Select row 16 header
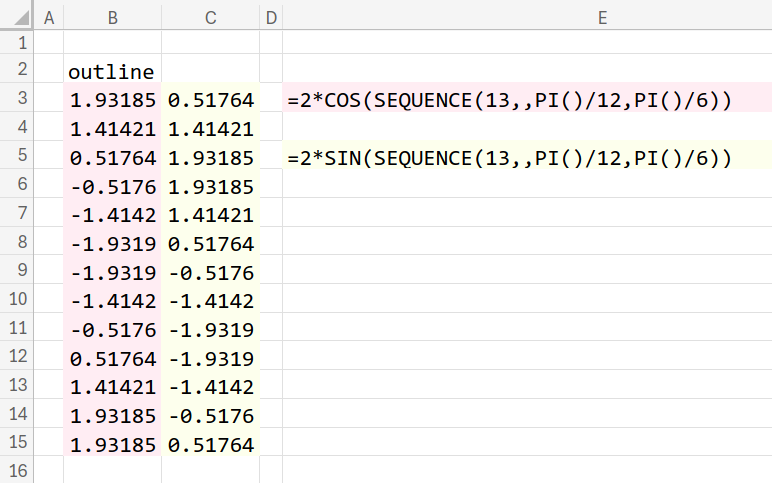The height and width of the screenshot is (483, 772). point(17,470)
